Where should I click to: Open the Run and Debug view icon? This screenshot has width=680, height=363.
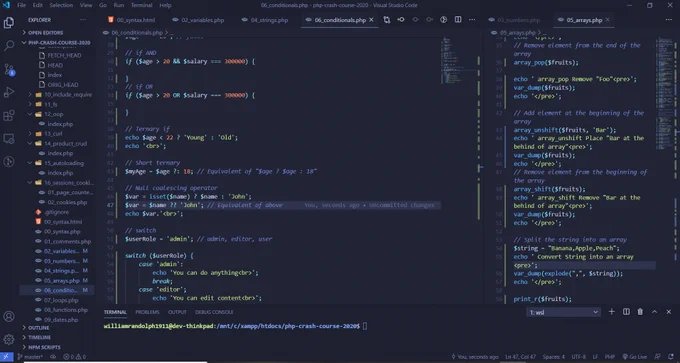[x=9, y=92]
